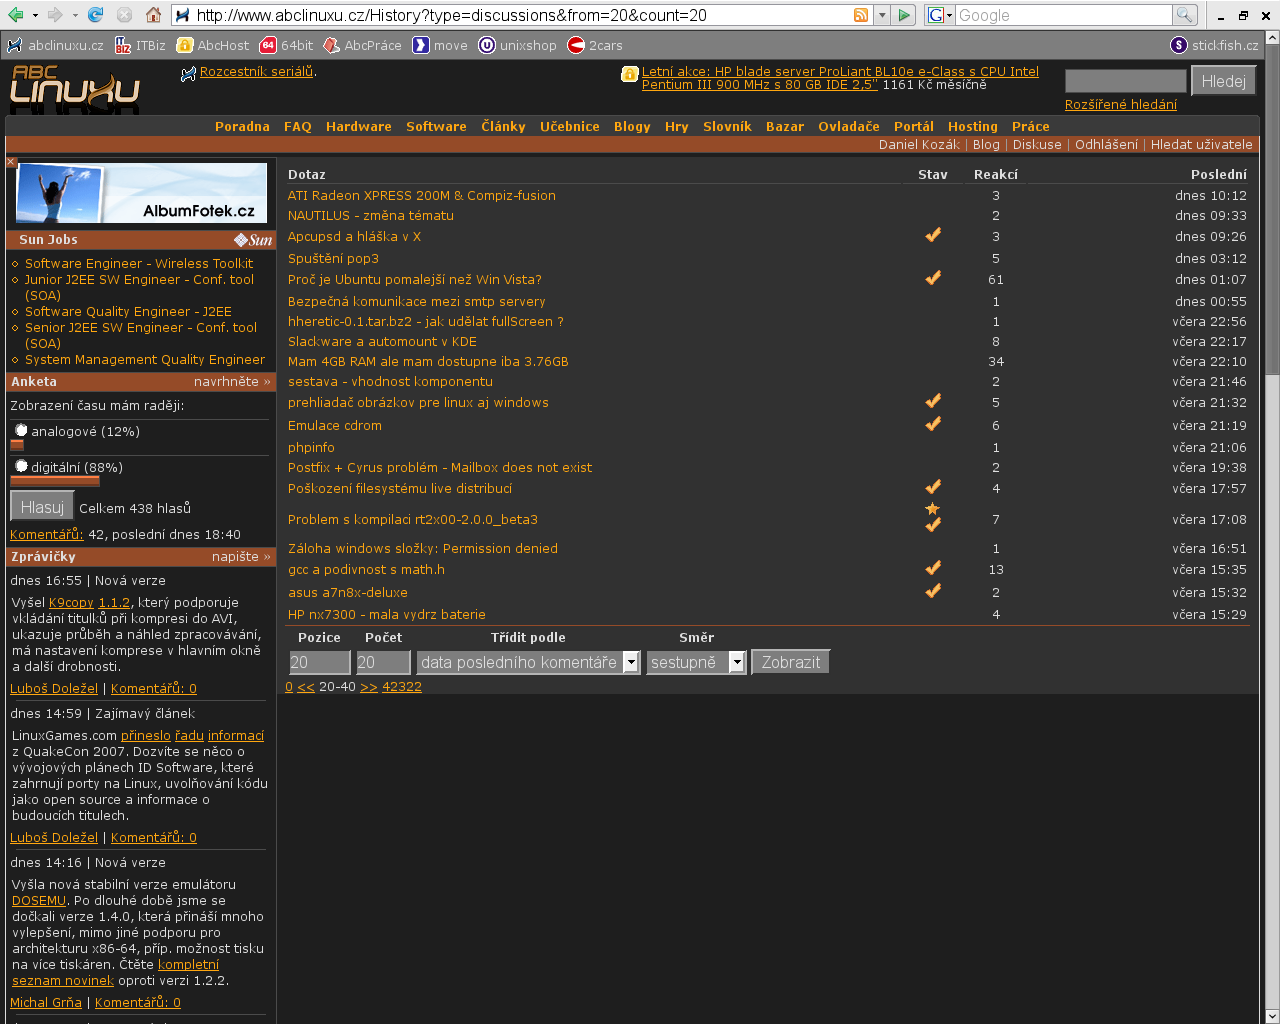Screen dimensions: 1280x1024
Task: Open the Hardware menu item
Action: [x=359, y=126]
